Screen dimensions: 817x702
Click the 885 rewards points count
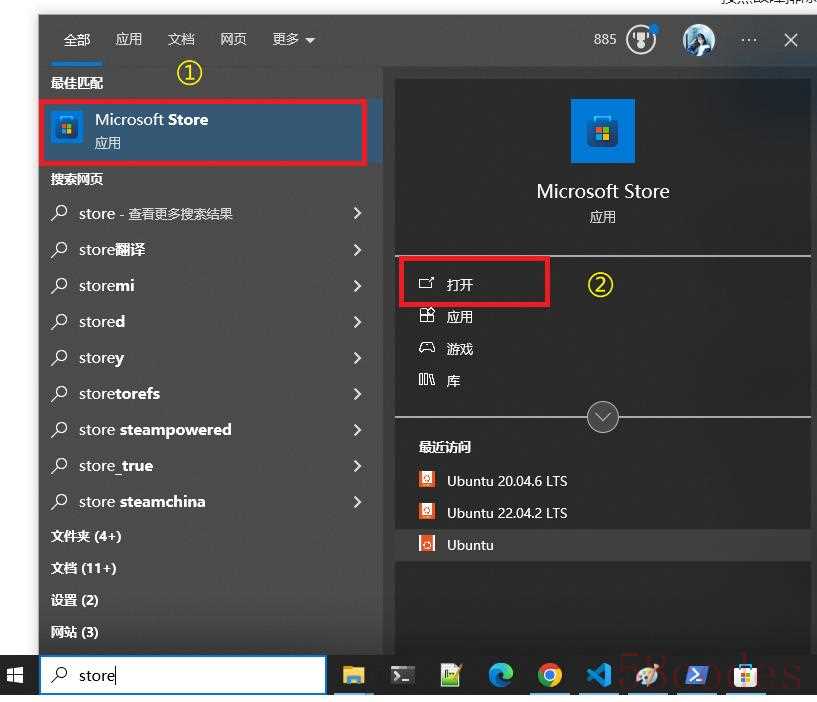pyautogui.click(x=604, y=39)
